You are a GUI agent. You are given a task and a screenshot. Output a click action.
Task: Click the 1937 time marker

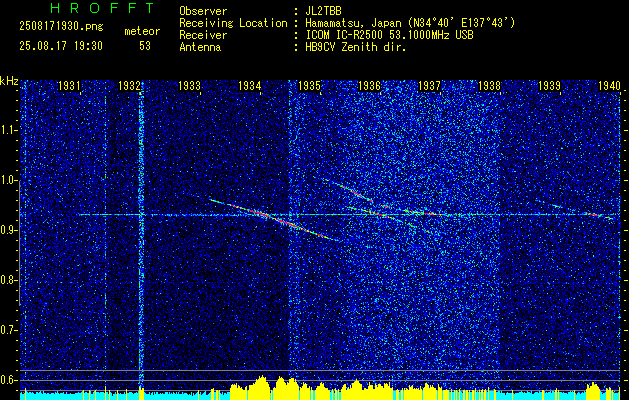click(429, 85)
